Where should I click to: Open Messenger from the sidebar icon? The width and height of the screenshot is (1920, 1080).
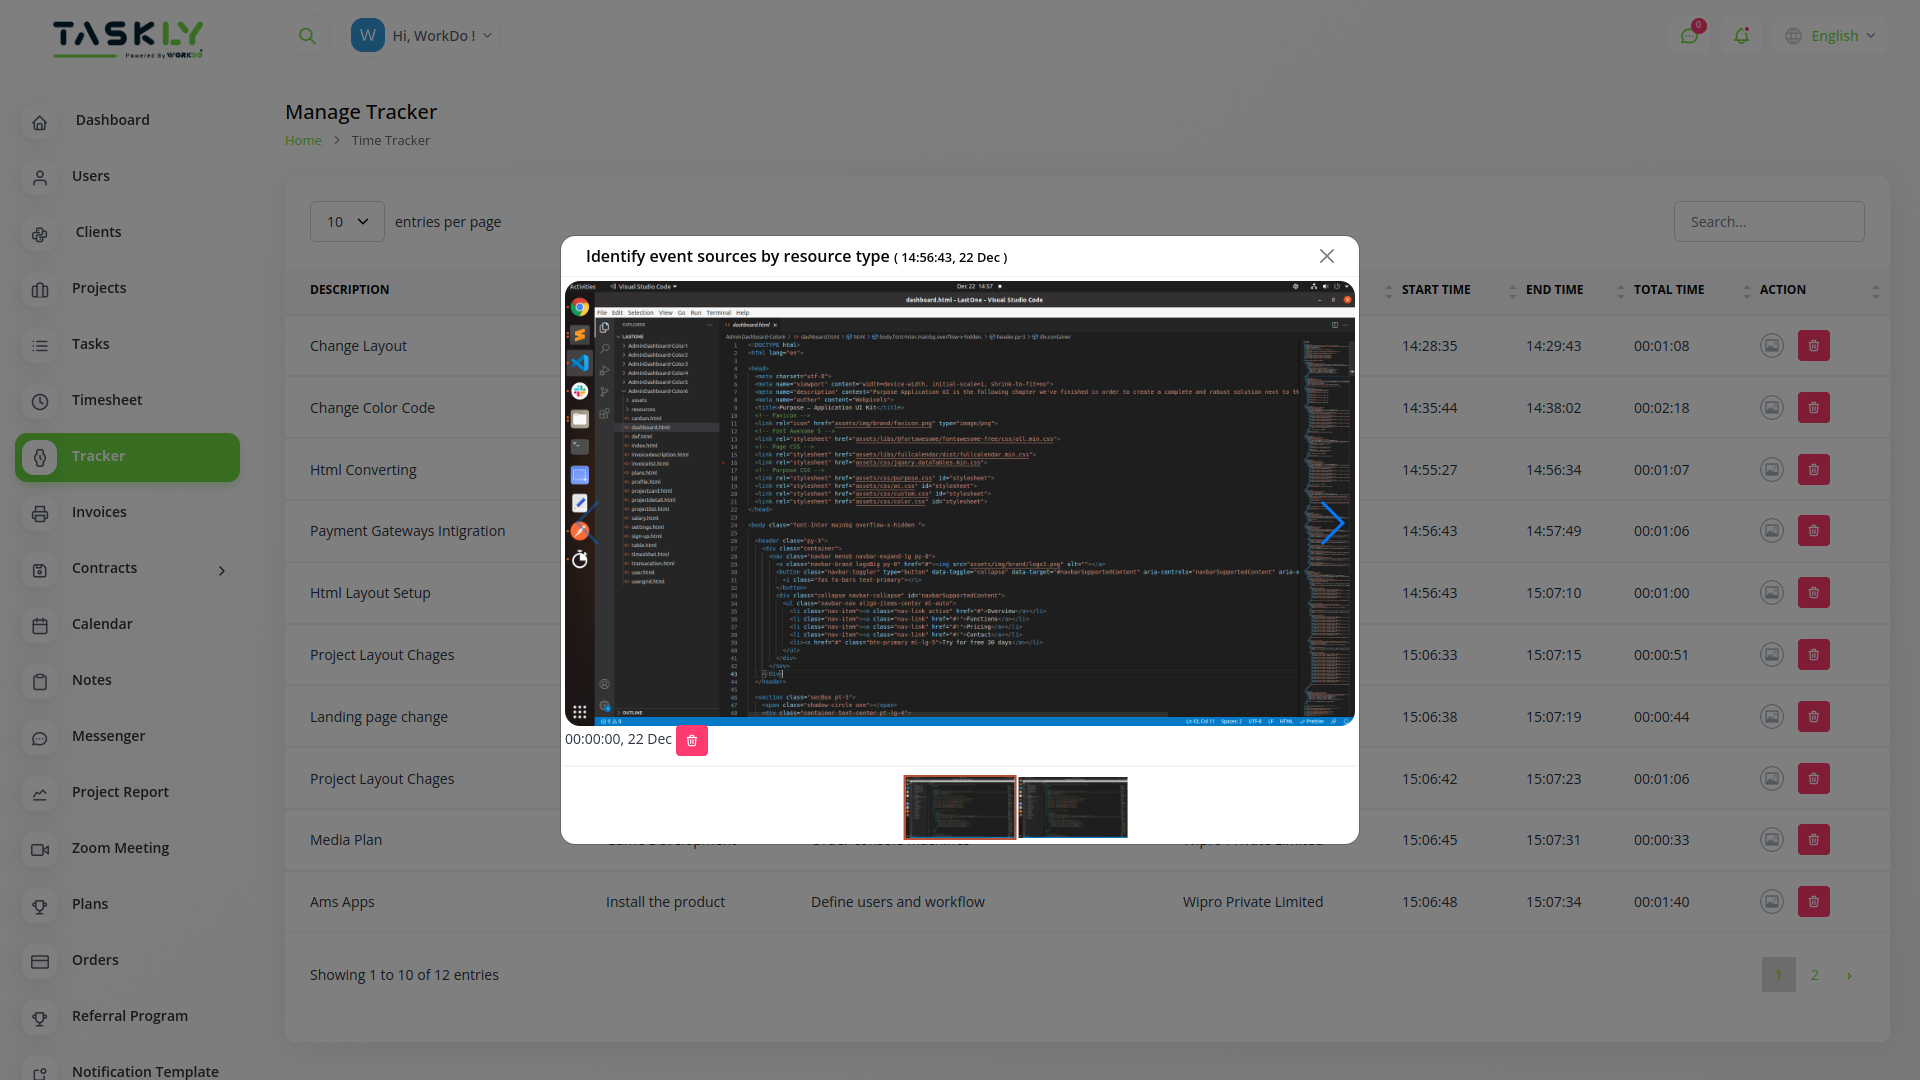coord(39,738)
